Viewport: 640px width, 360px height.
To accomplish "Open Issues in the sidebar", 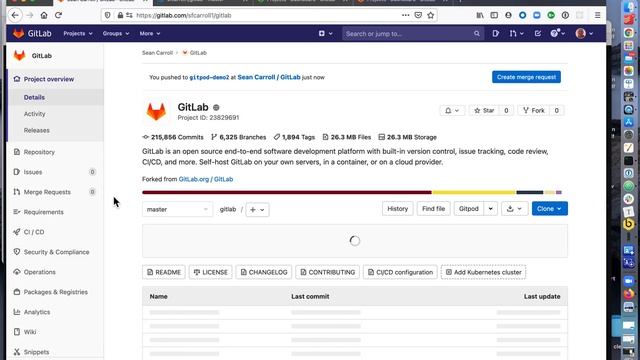I will tap(33, 172).
